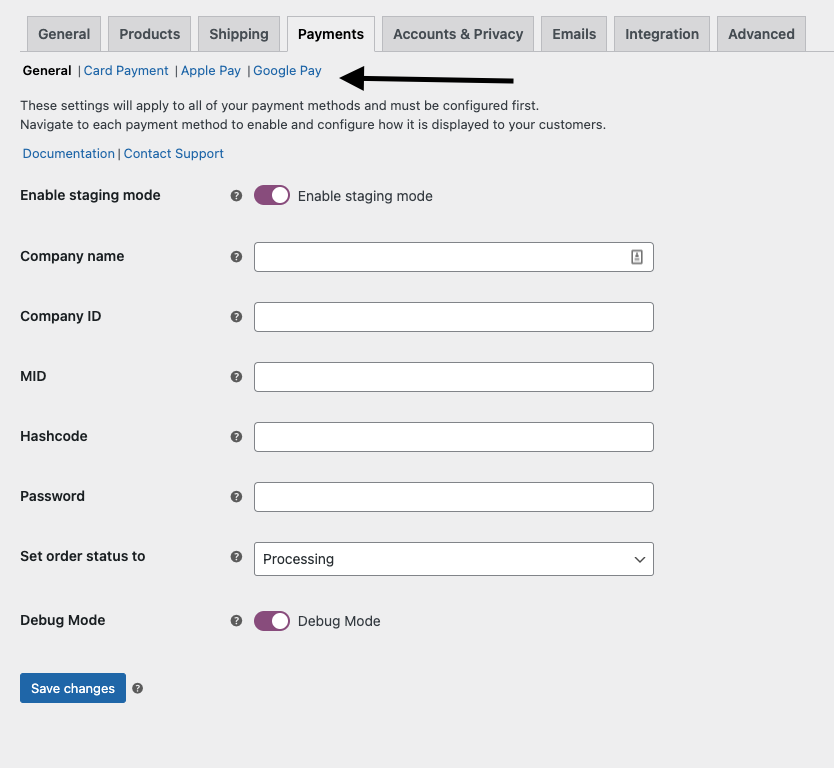Click autofill contact icon in Company name field
Image resolution: width=834 pixels, height=768 pixels.
[x=637, y=257]
